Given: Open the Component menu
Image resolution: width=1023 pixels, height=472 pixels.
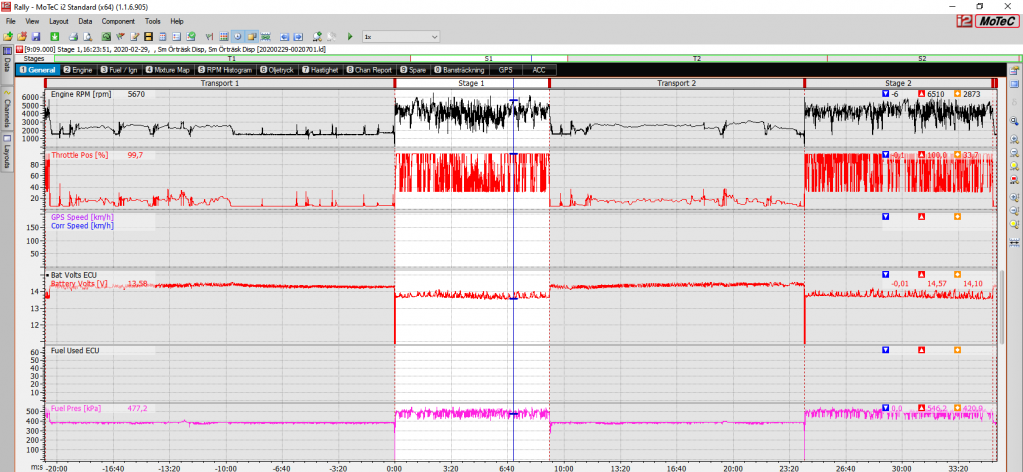Looking at the screenshot, I should point(118,20).
